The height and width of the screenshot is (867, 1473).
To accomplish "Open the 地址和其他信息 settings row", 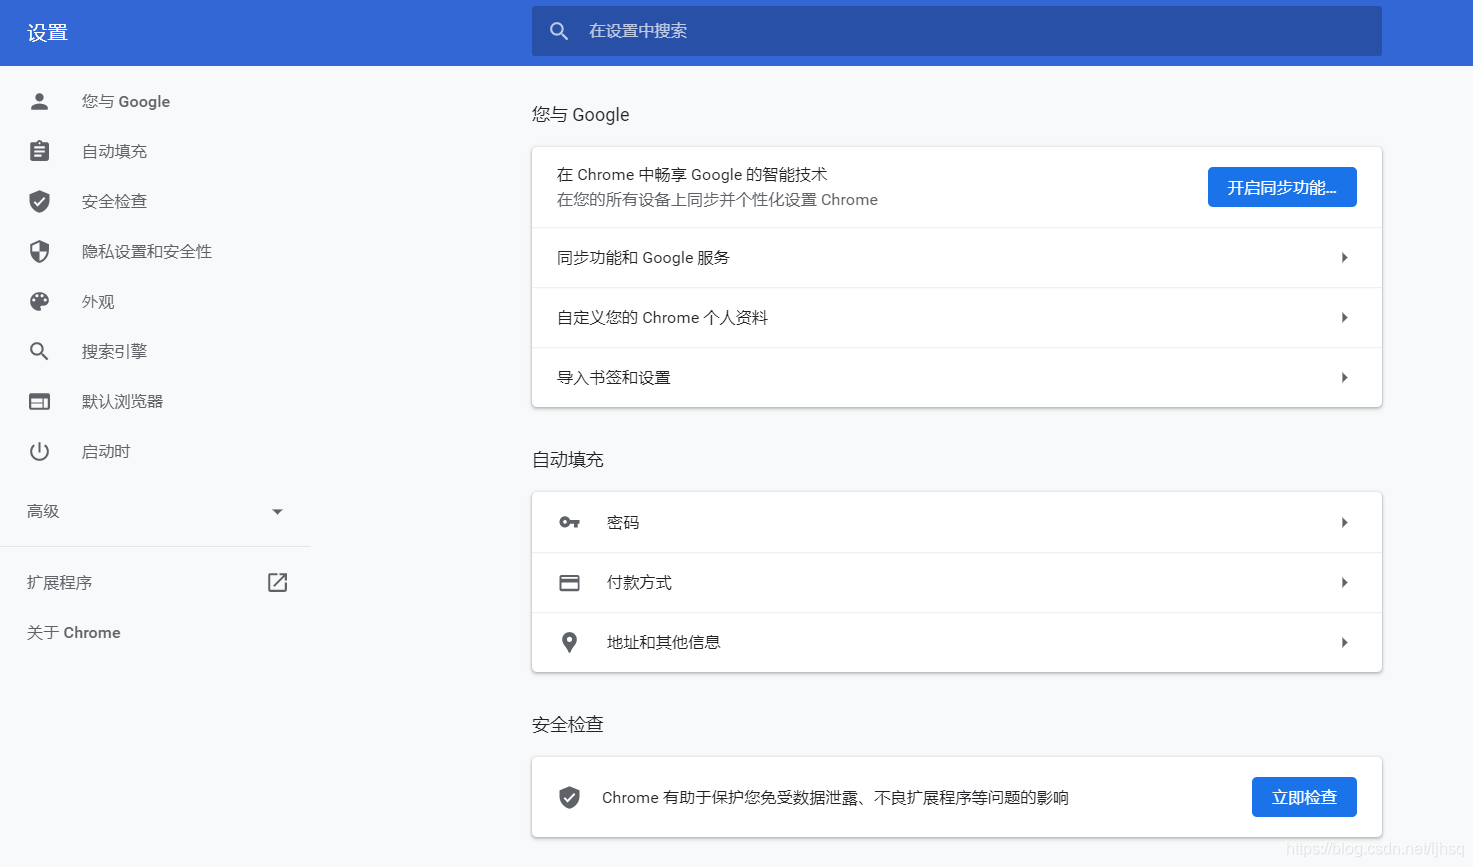I will coord(957,642).
